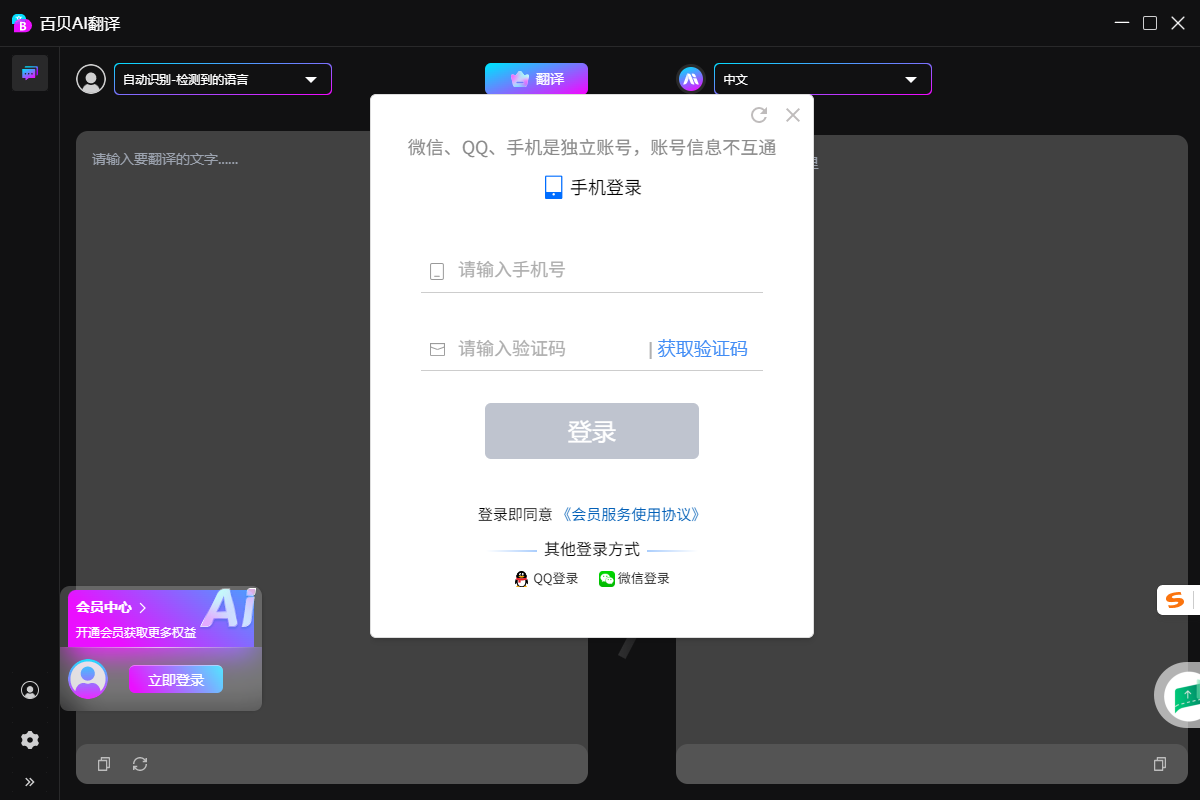Click the AI logo beside target language
This screenshot has width=1200, height=800.
691,79
